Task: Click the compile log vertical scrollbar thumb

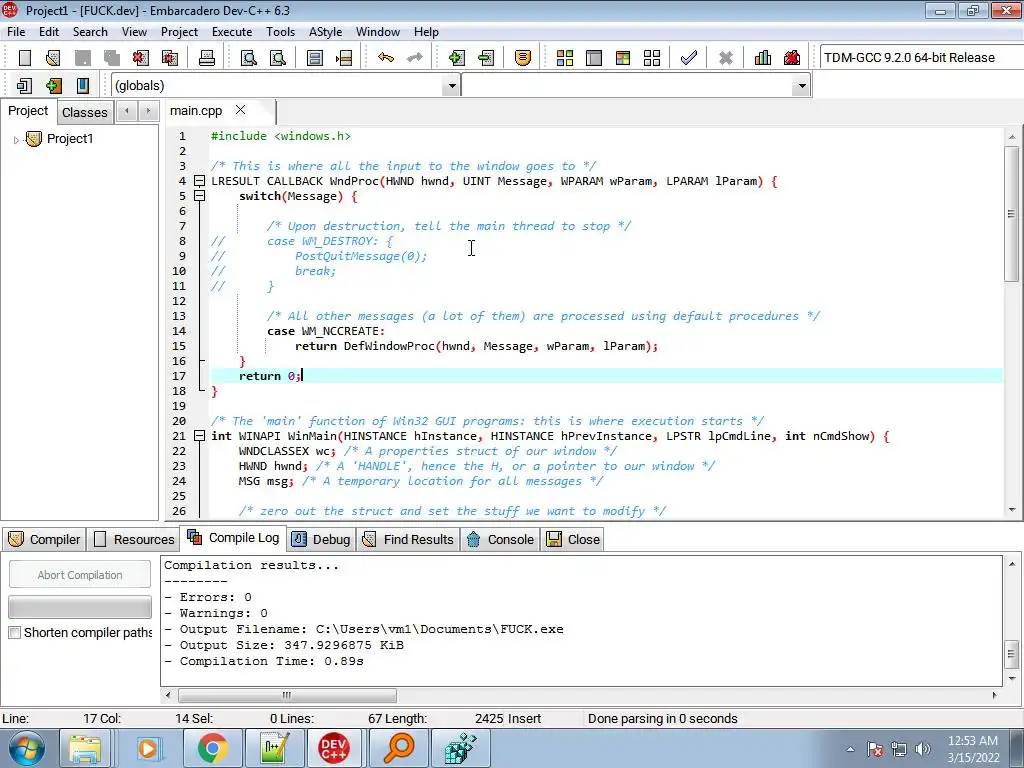Action: pos(1011,652)
